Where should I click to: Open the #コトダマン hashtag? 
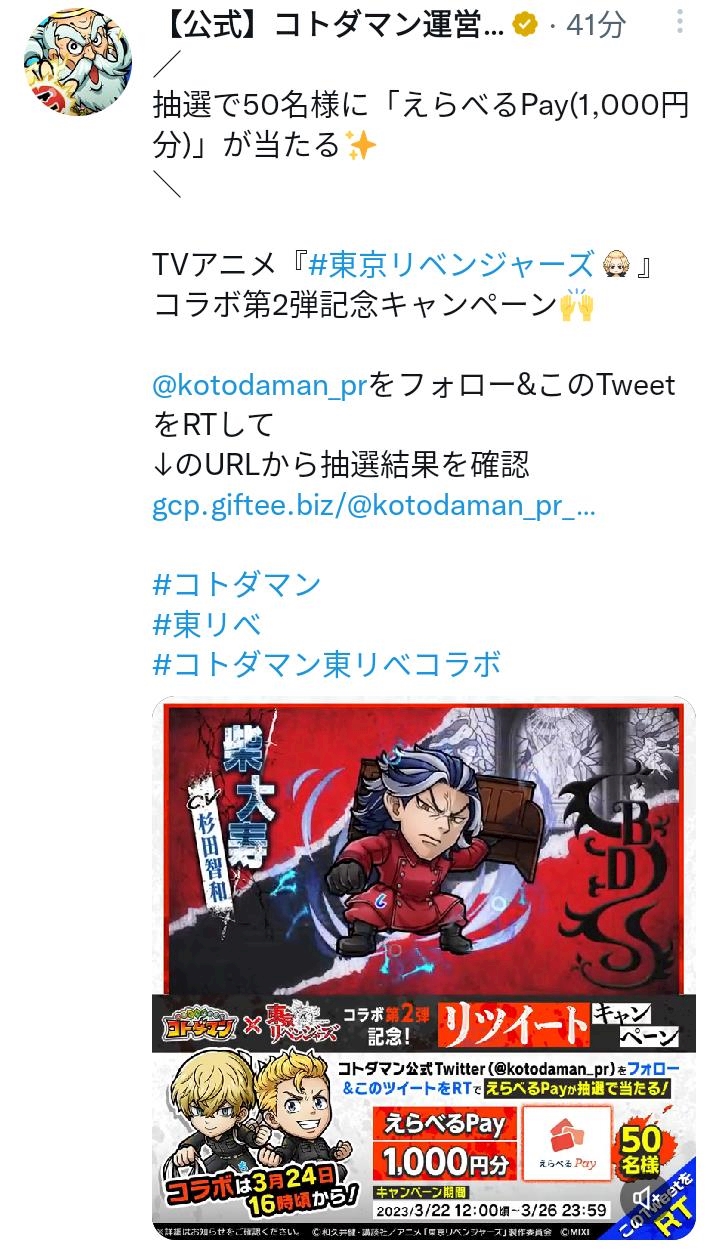coord(237,584)
